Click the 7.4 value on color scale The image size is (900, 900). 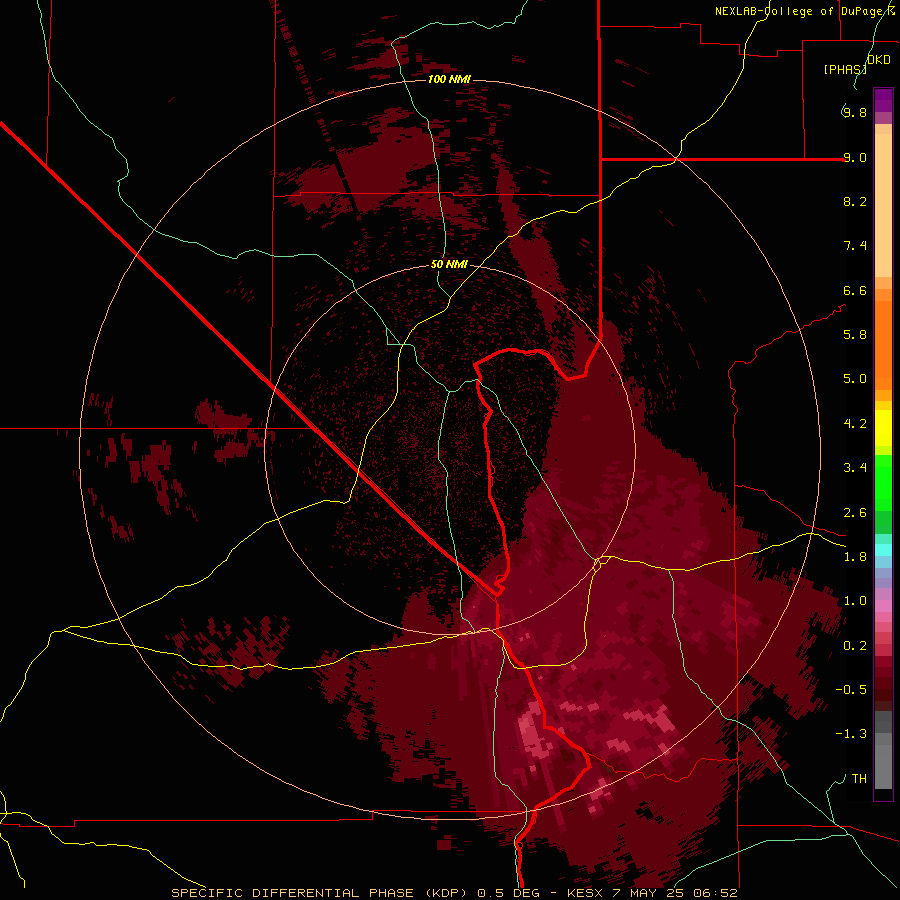855,246
